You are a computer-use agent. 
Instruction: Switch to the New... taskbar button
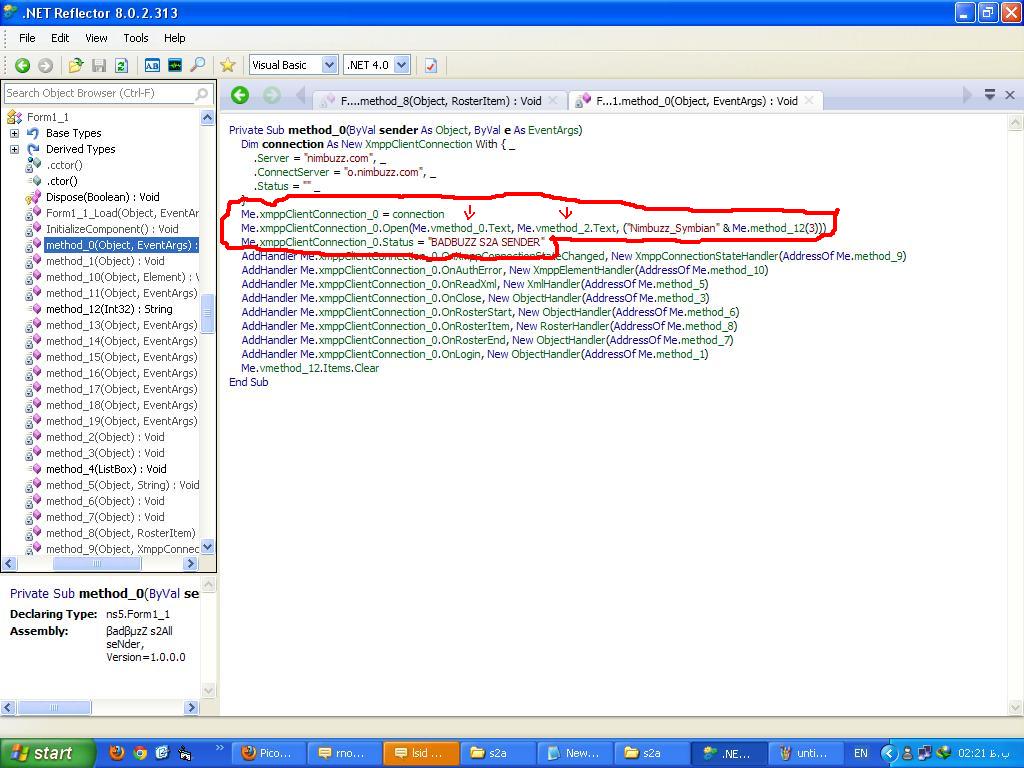click(575, 753)
